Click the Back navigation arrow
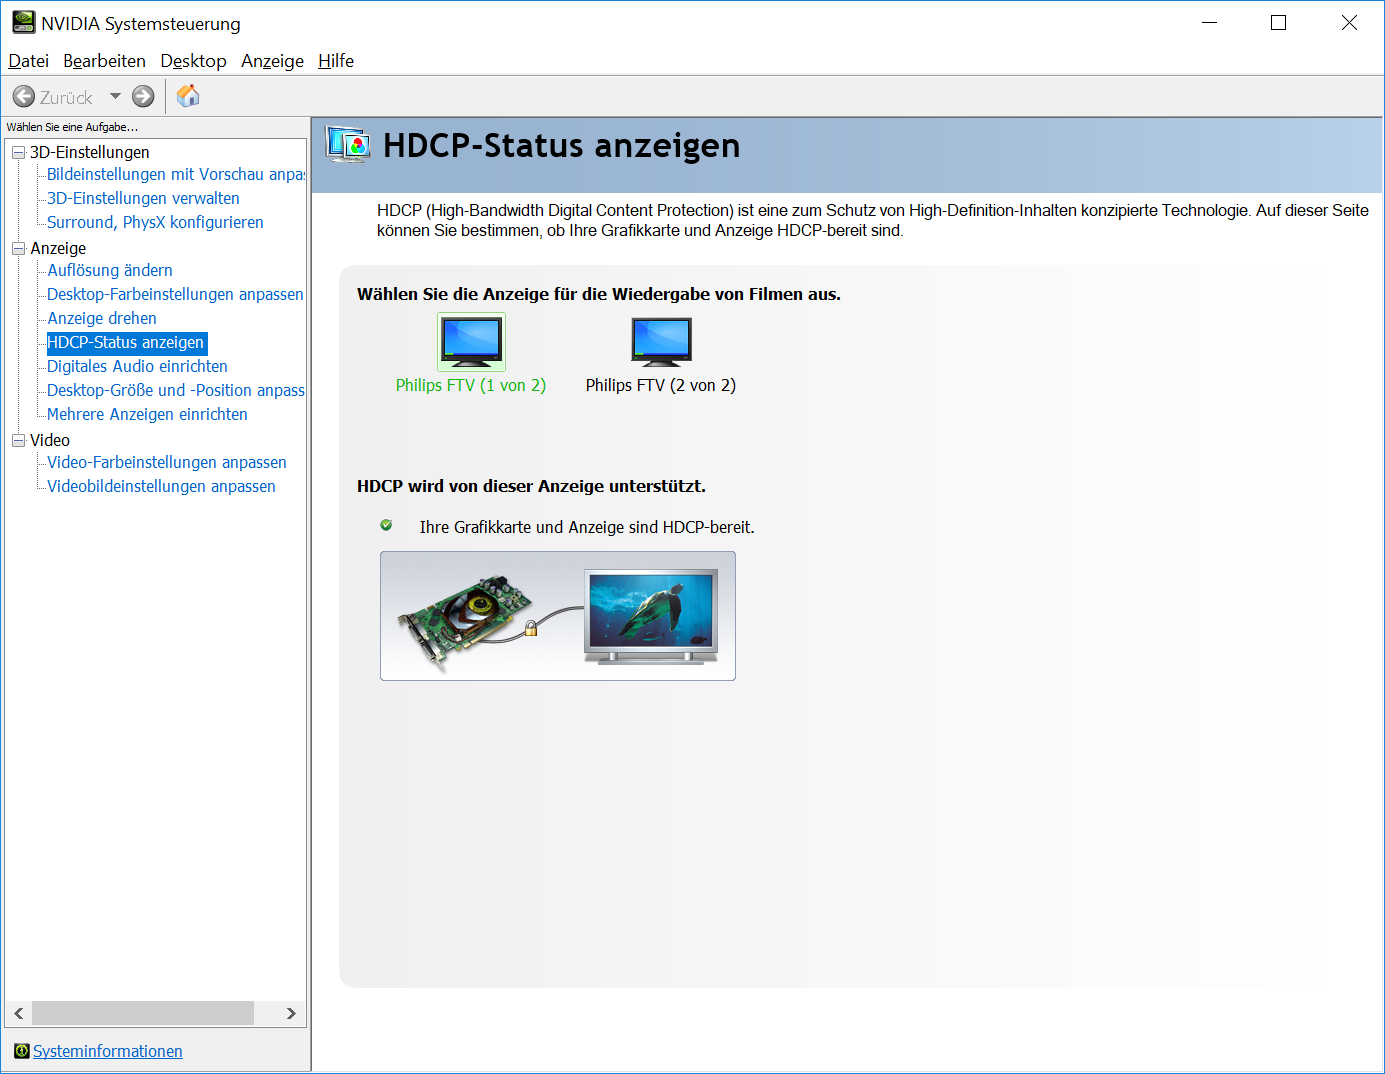The height and width of the screenshot is (1074, 1385). click(x=22, y=96)
